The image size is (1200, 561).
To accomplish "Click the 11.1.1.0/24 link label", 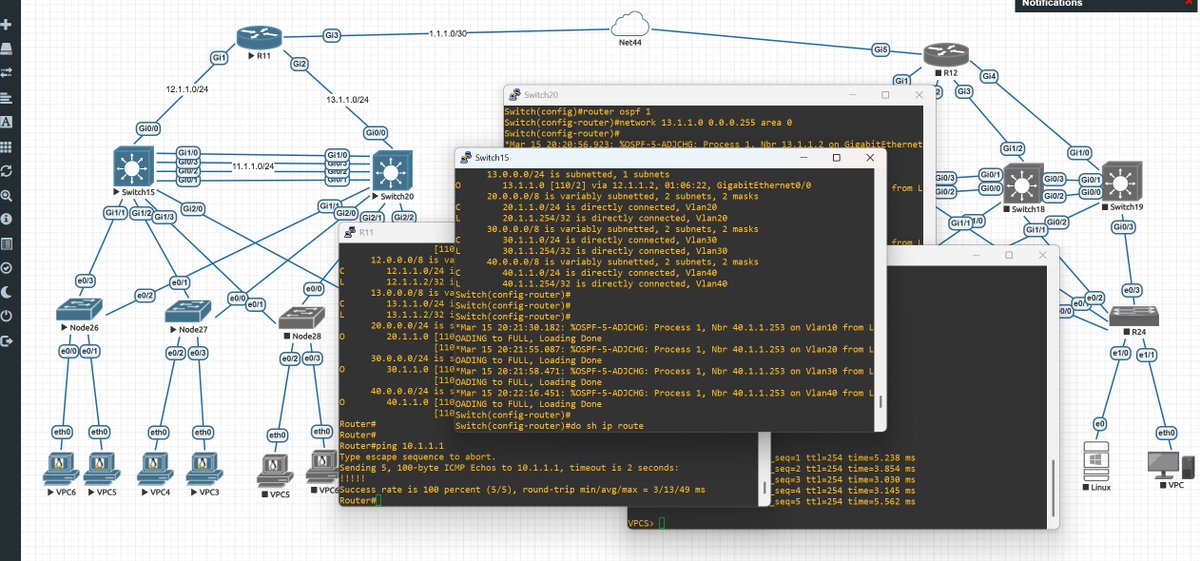I will point(253,165).
